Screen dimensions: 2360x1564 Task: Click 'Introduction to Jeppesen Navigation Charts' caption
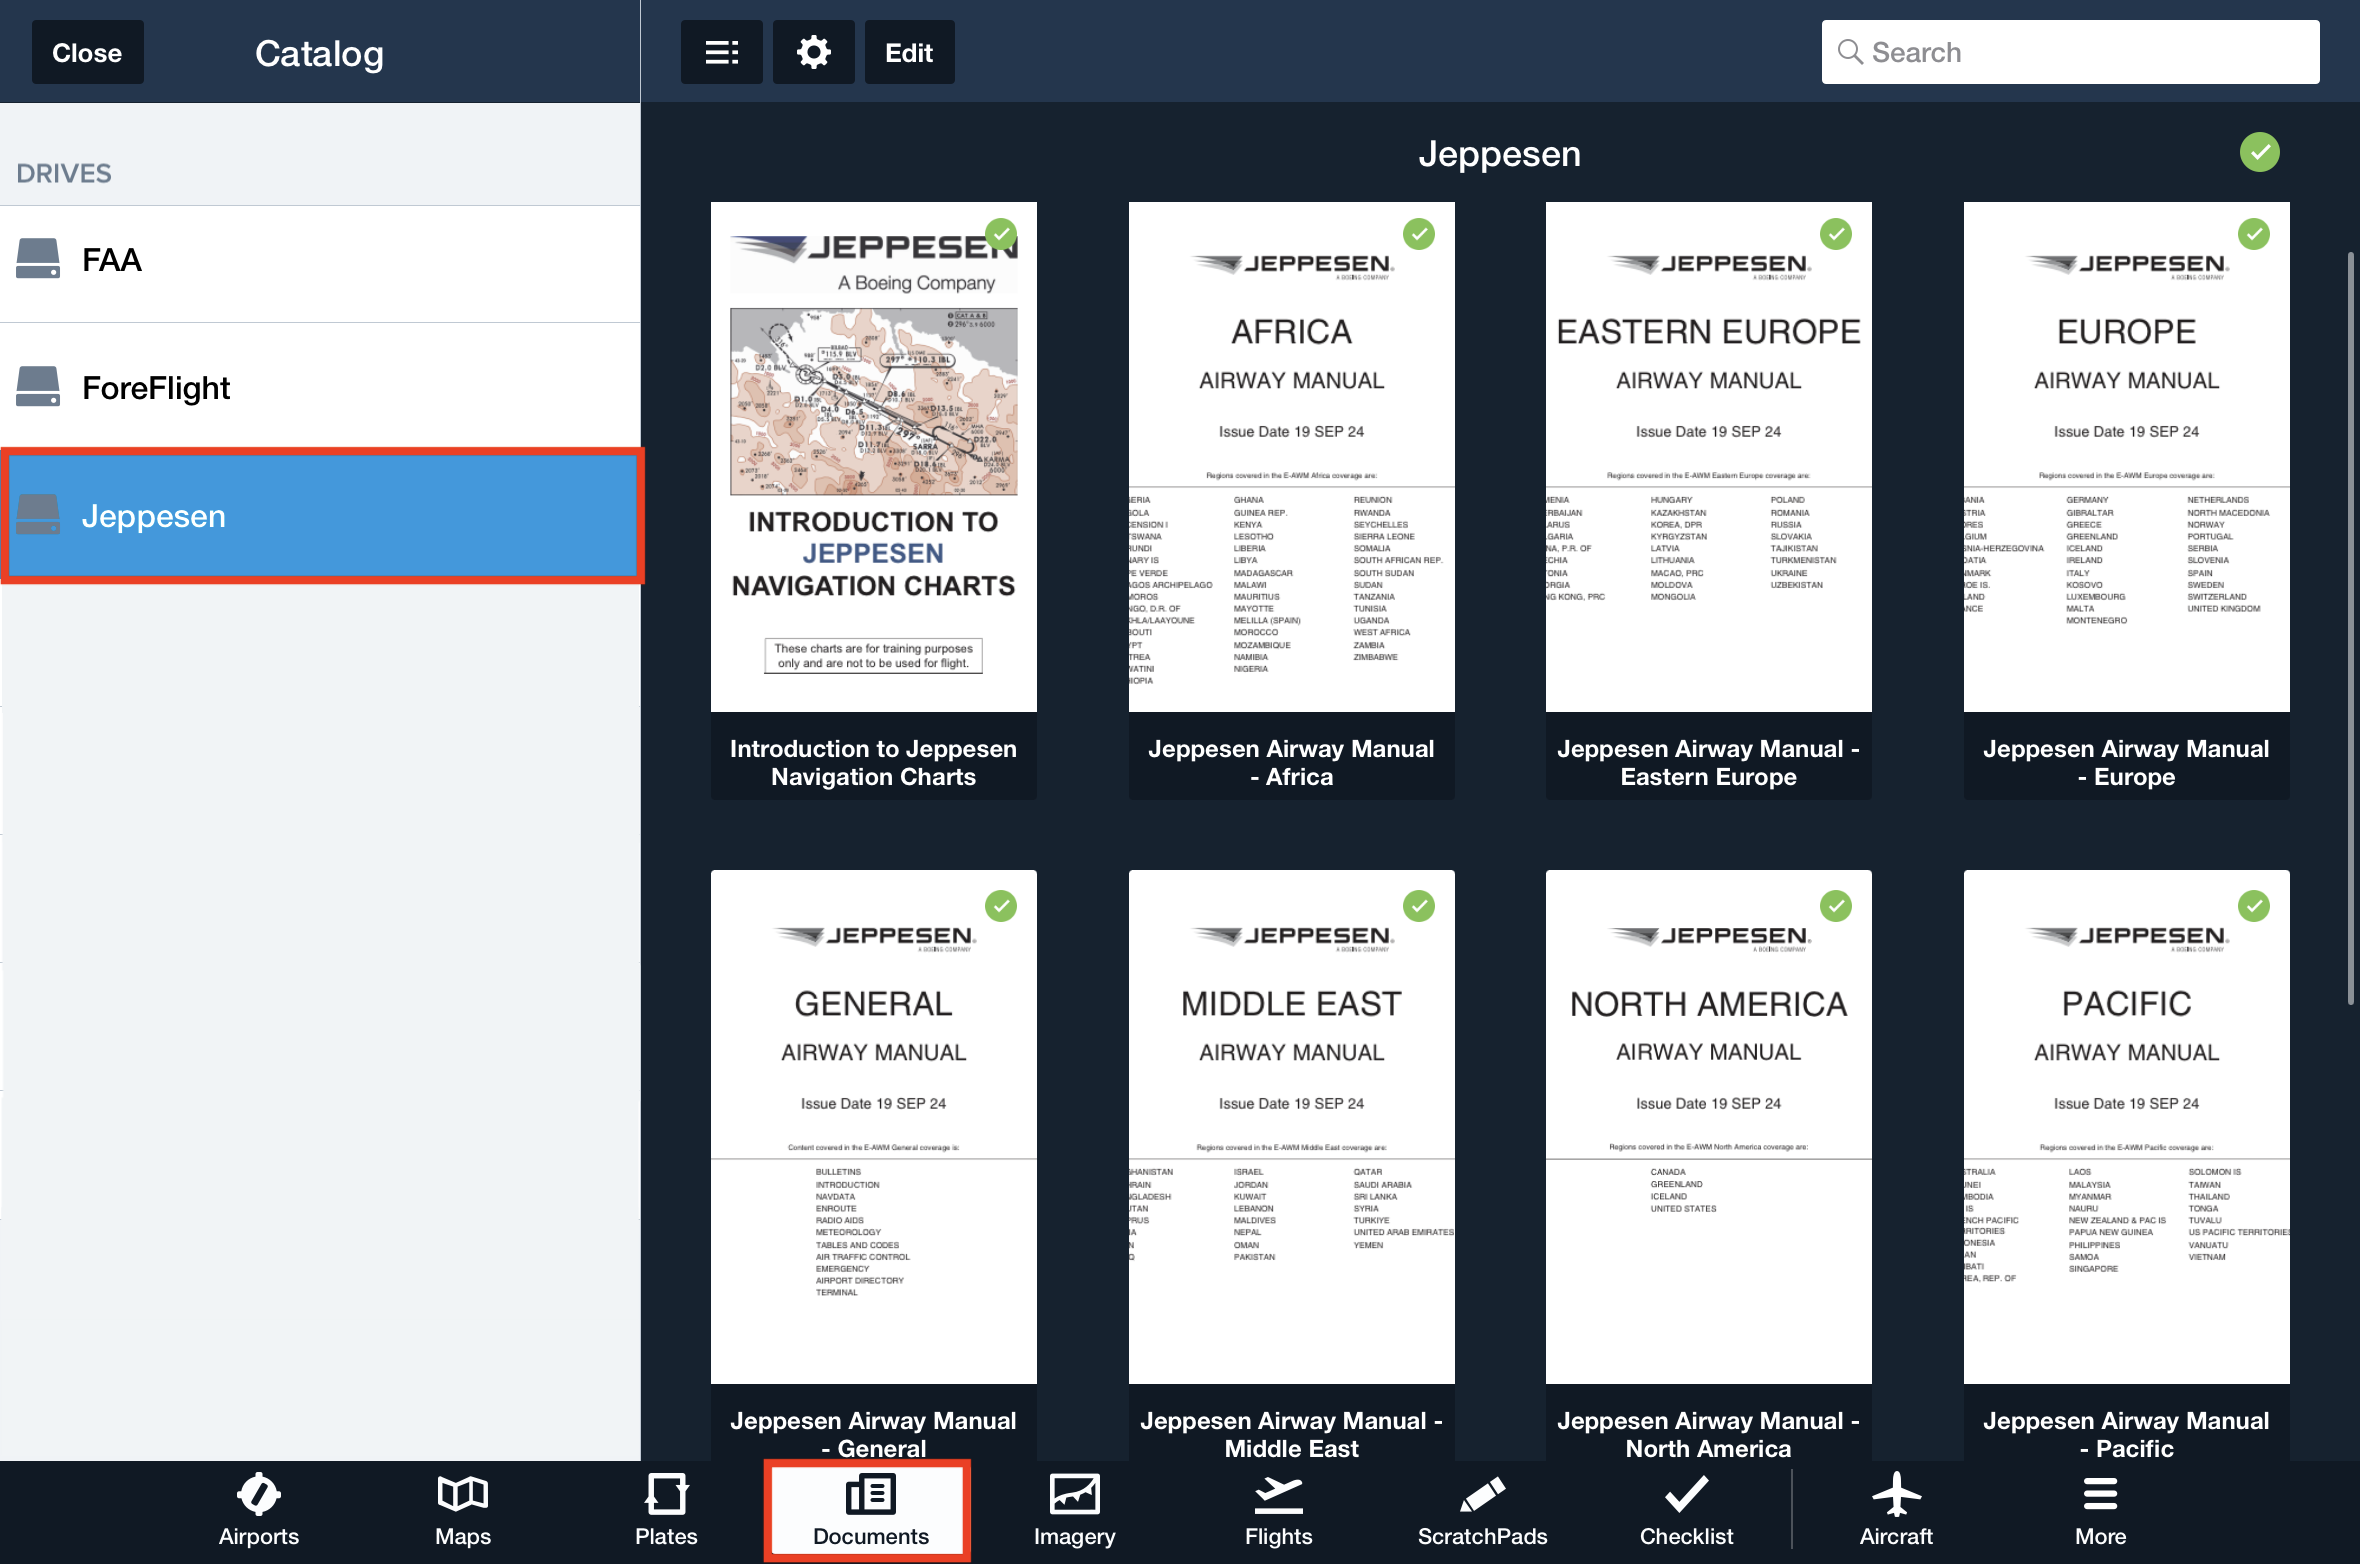pyautogui.click(x=873, y=763)
